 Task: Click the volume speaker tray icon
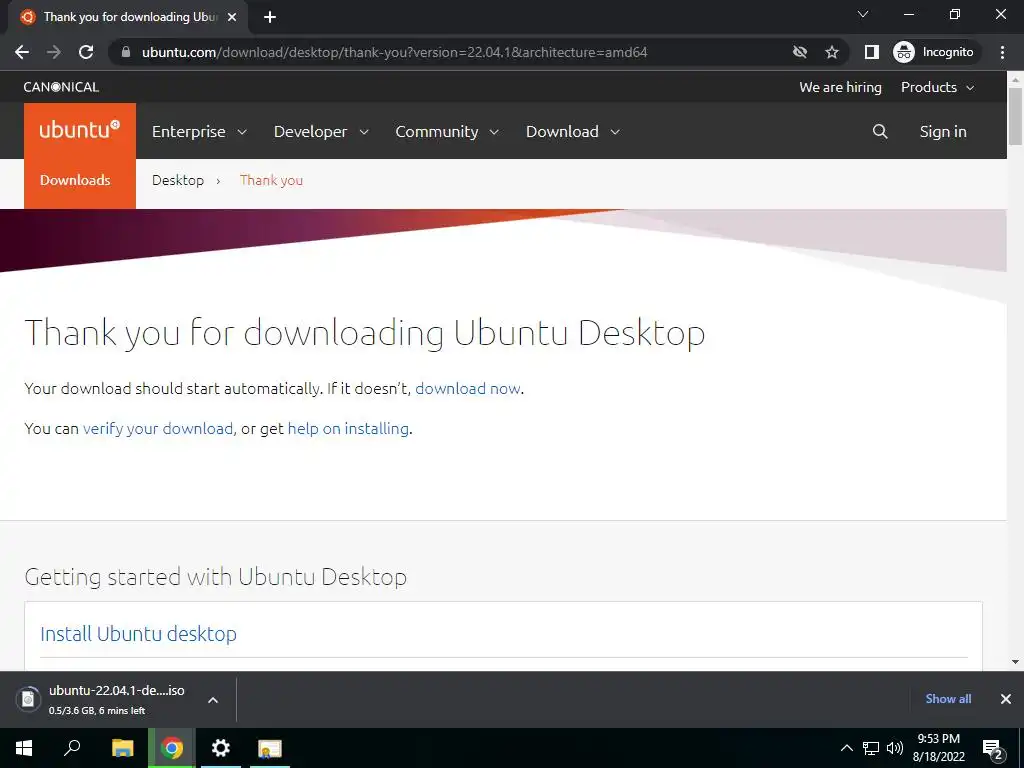[x=894, y=748]
